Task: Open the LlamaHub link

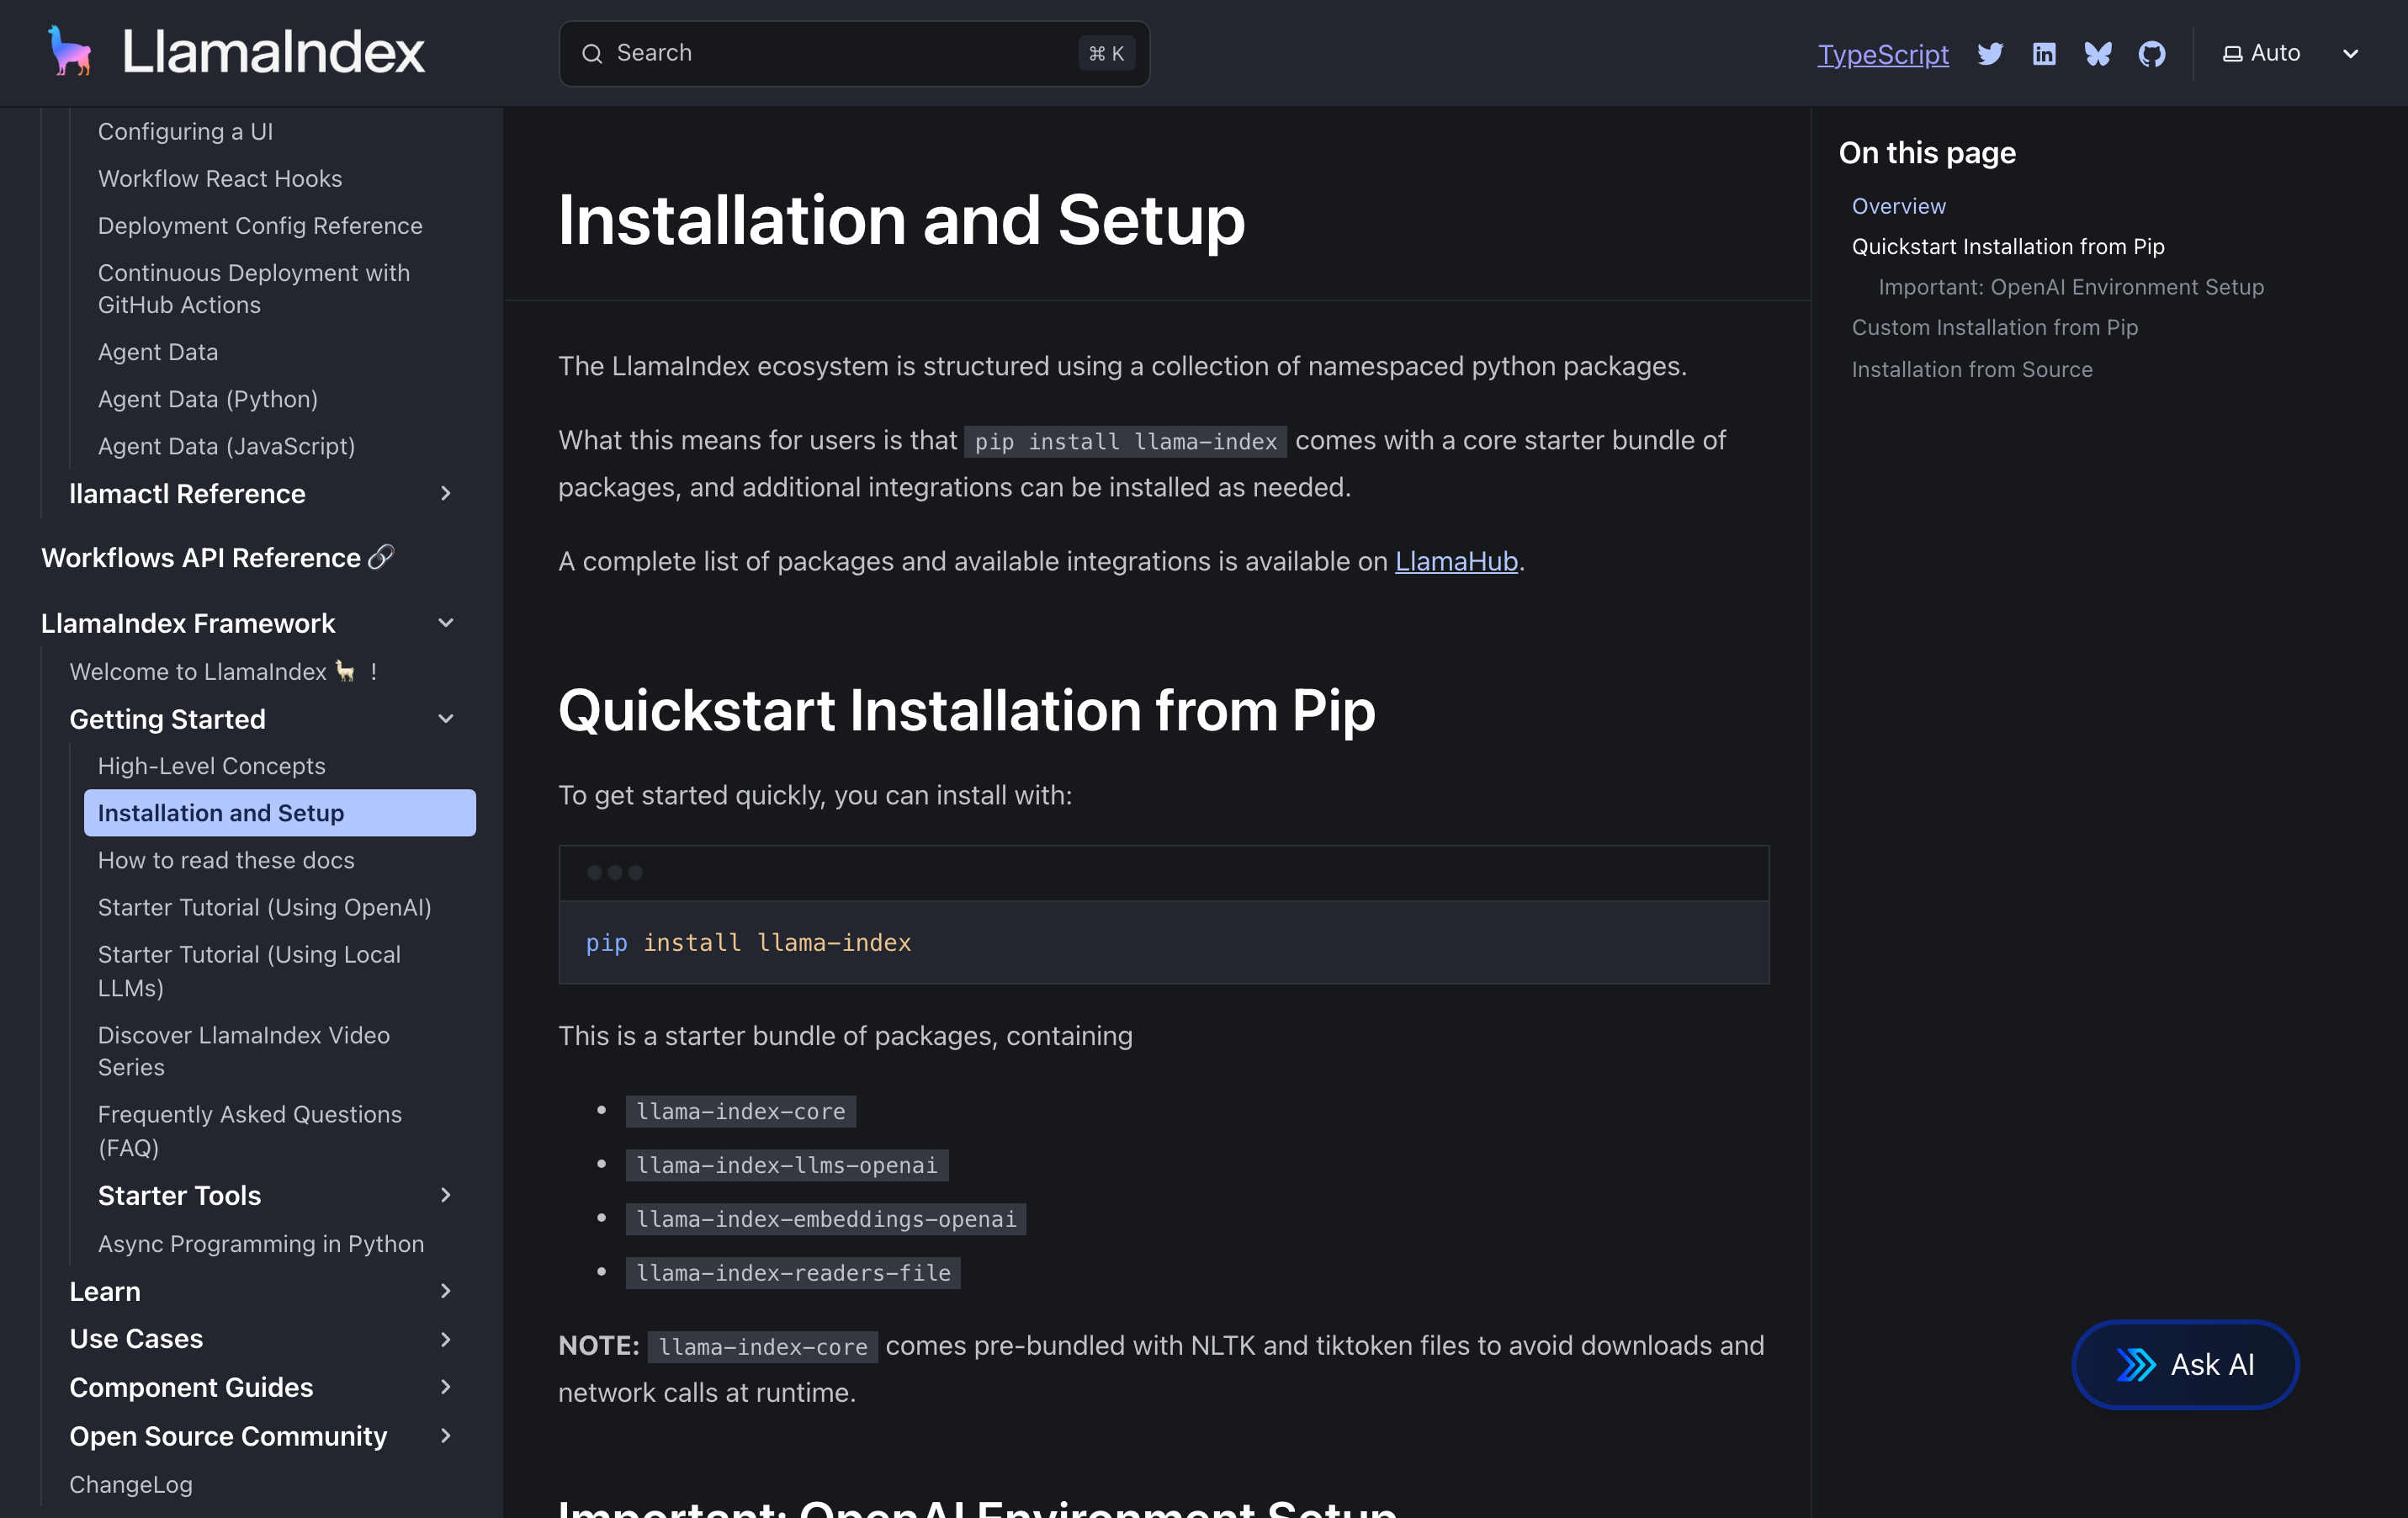Action: [x=1456, y=561]
